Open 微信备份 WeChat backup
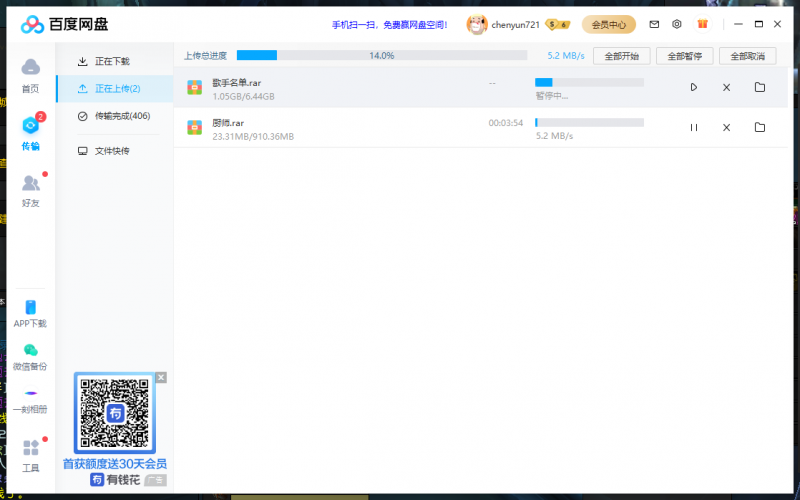The height and width of the screenshot is (500, 800). (31, 356)
